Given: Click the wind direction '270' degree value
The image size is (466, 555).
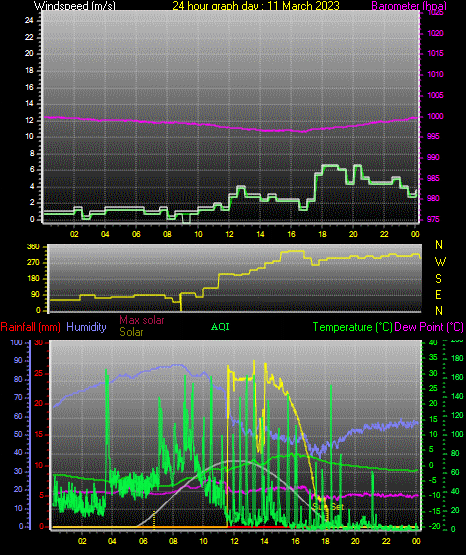Looking at the screenshot, I should tap(33, 263).
